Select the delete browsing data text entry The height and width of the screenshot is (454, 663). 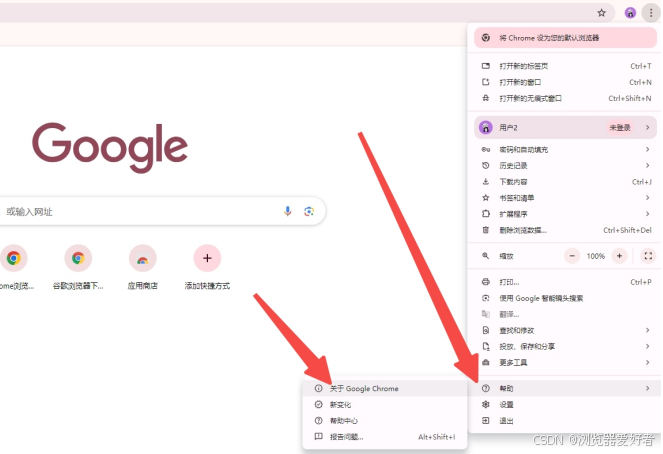pyautogui.click(x=523, y=230)
